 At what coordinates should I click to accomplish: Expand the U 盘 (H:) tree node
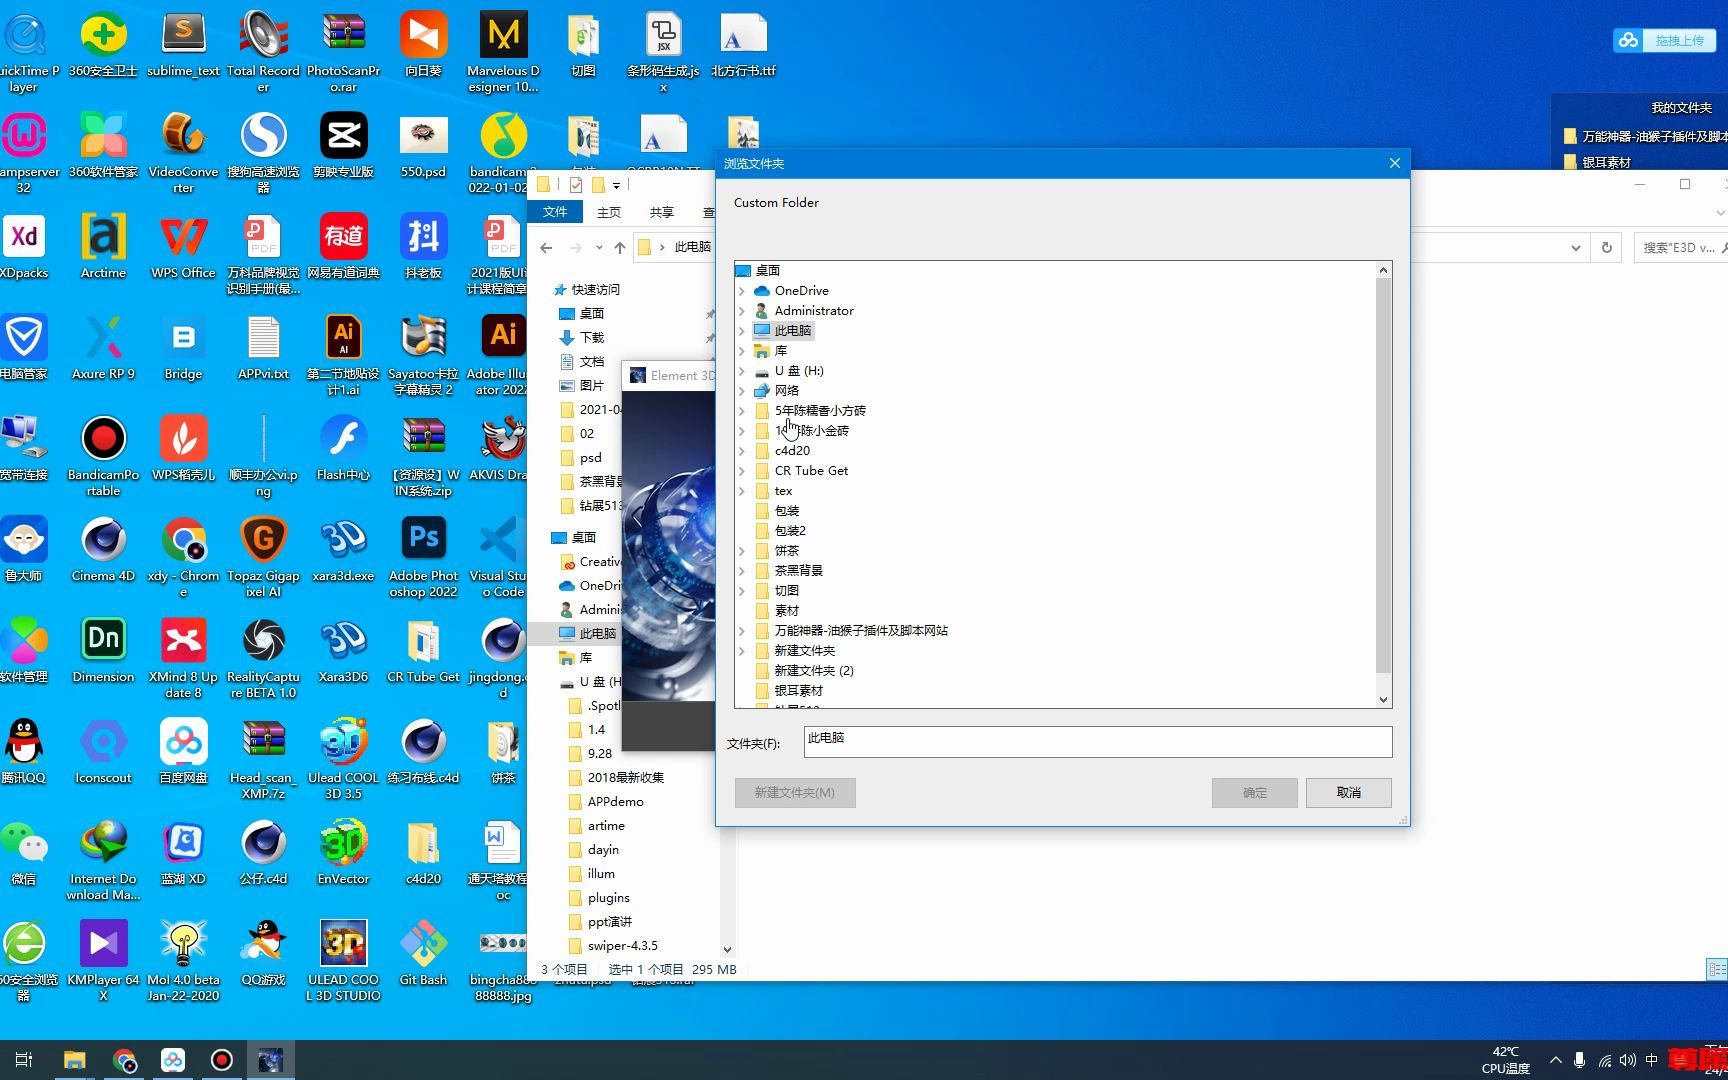(x=742, y=371)
